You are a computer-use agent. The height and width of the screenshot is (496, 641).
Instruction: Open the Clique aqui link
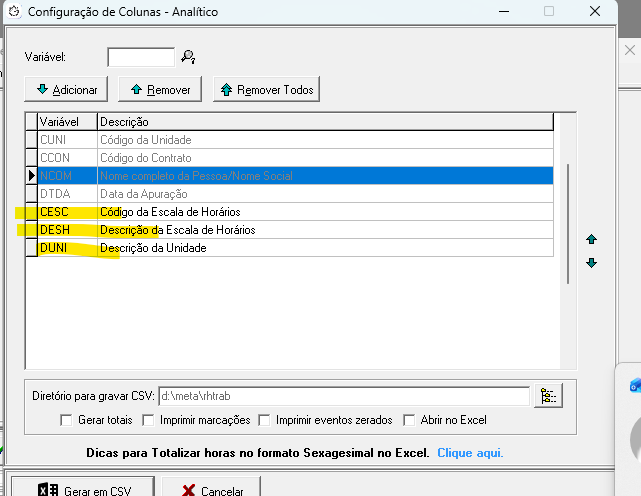(x=470, y=453)
